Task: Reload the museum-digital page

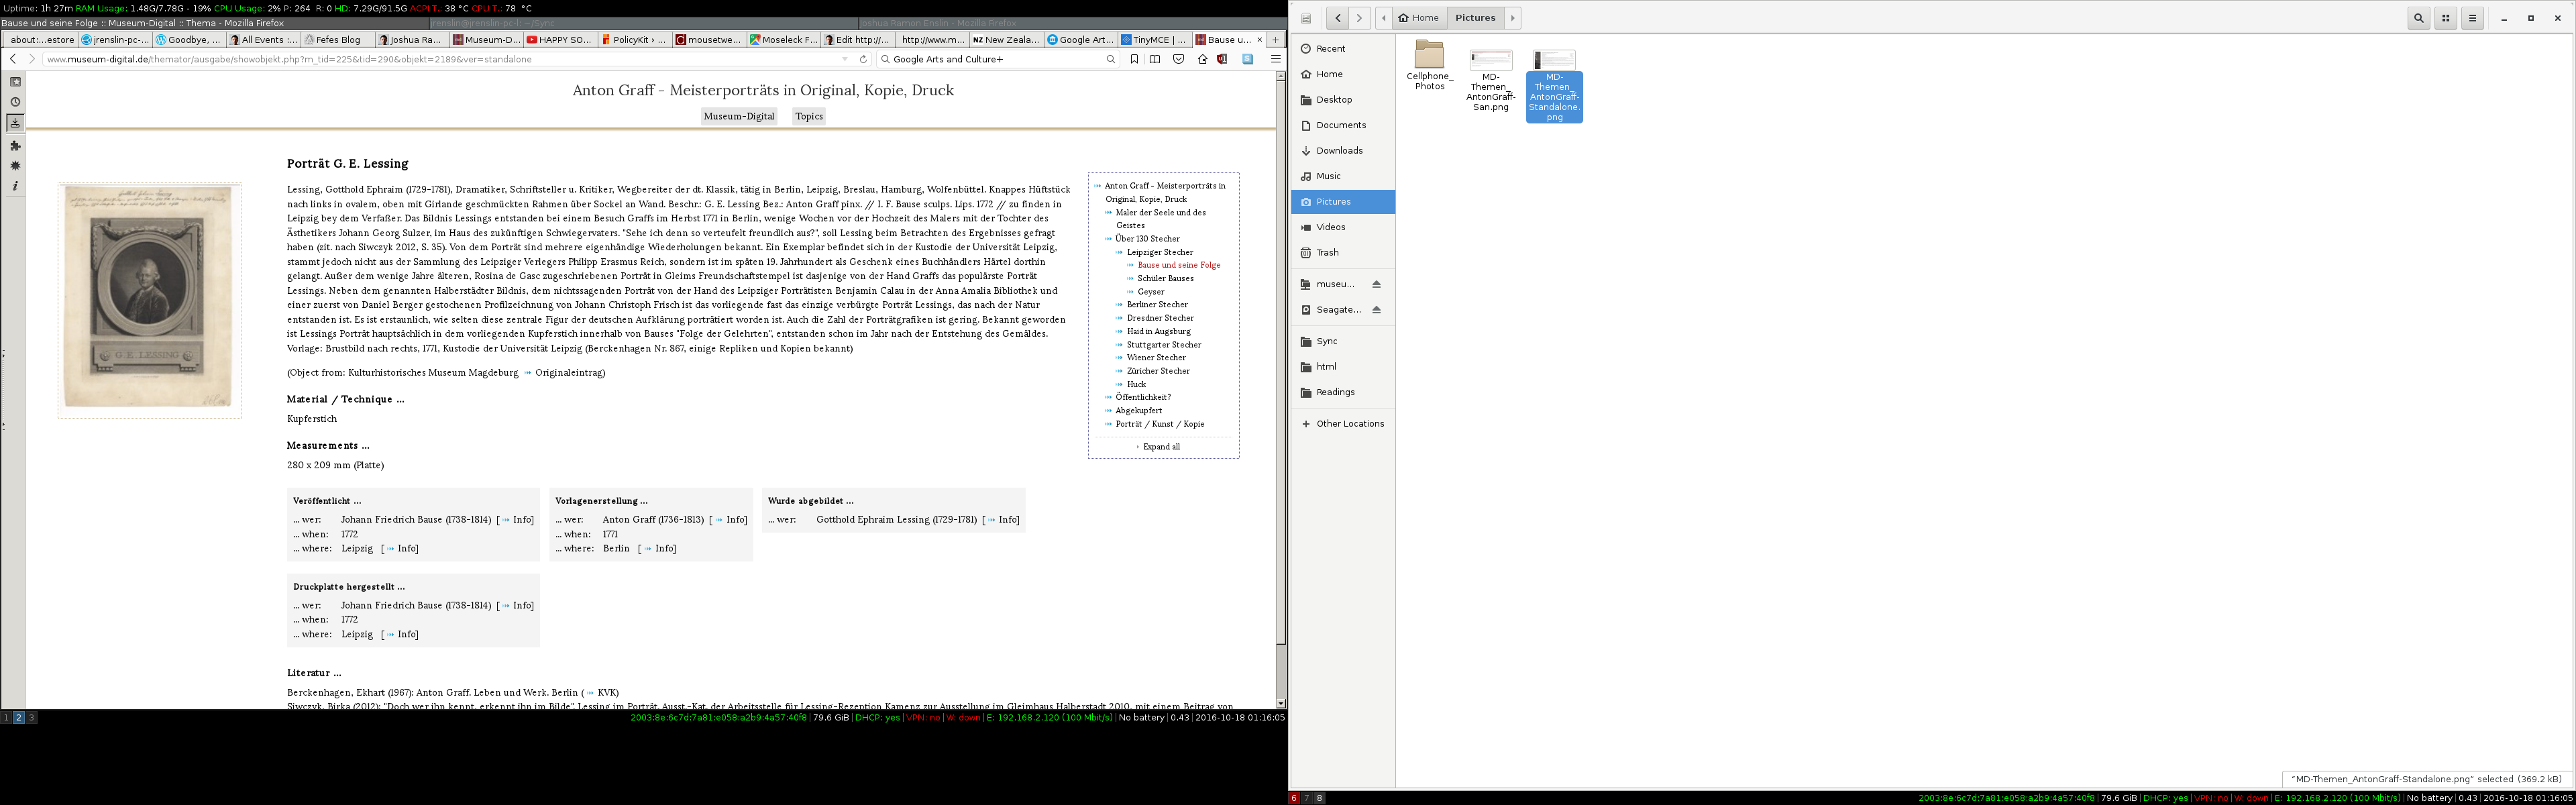Action: click(x=863, y=59)
